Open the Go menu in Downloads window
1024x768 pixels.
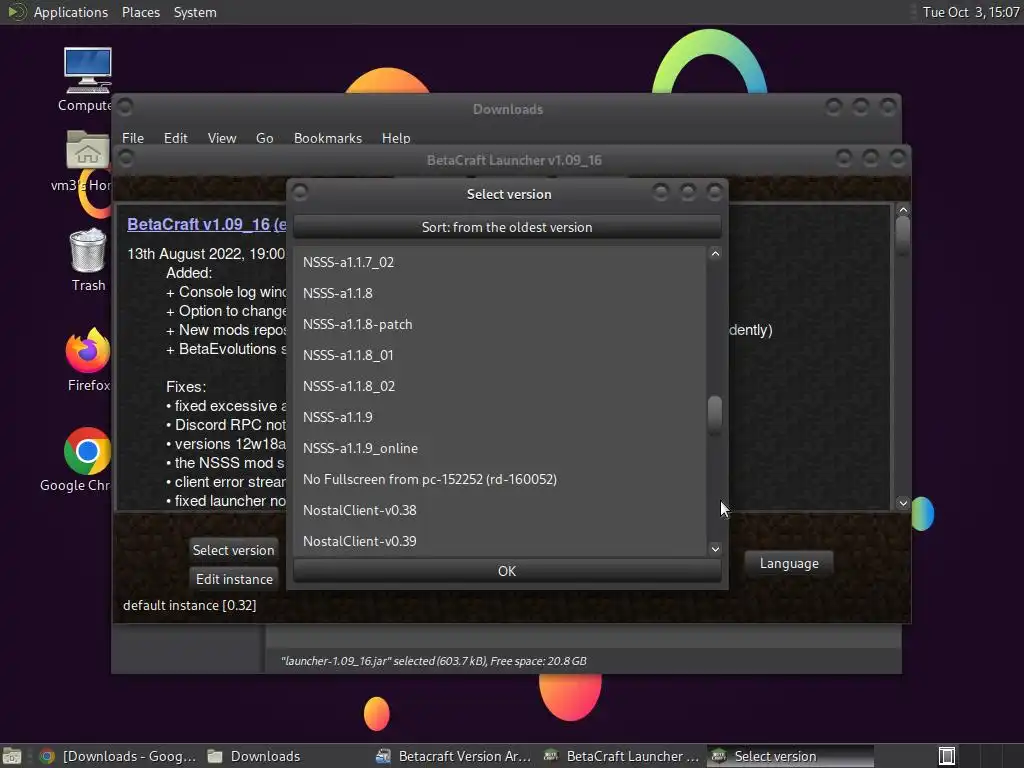(264, 138)
